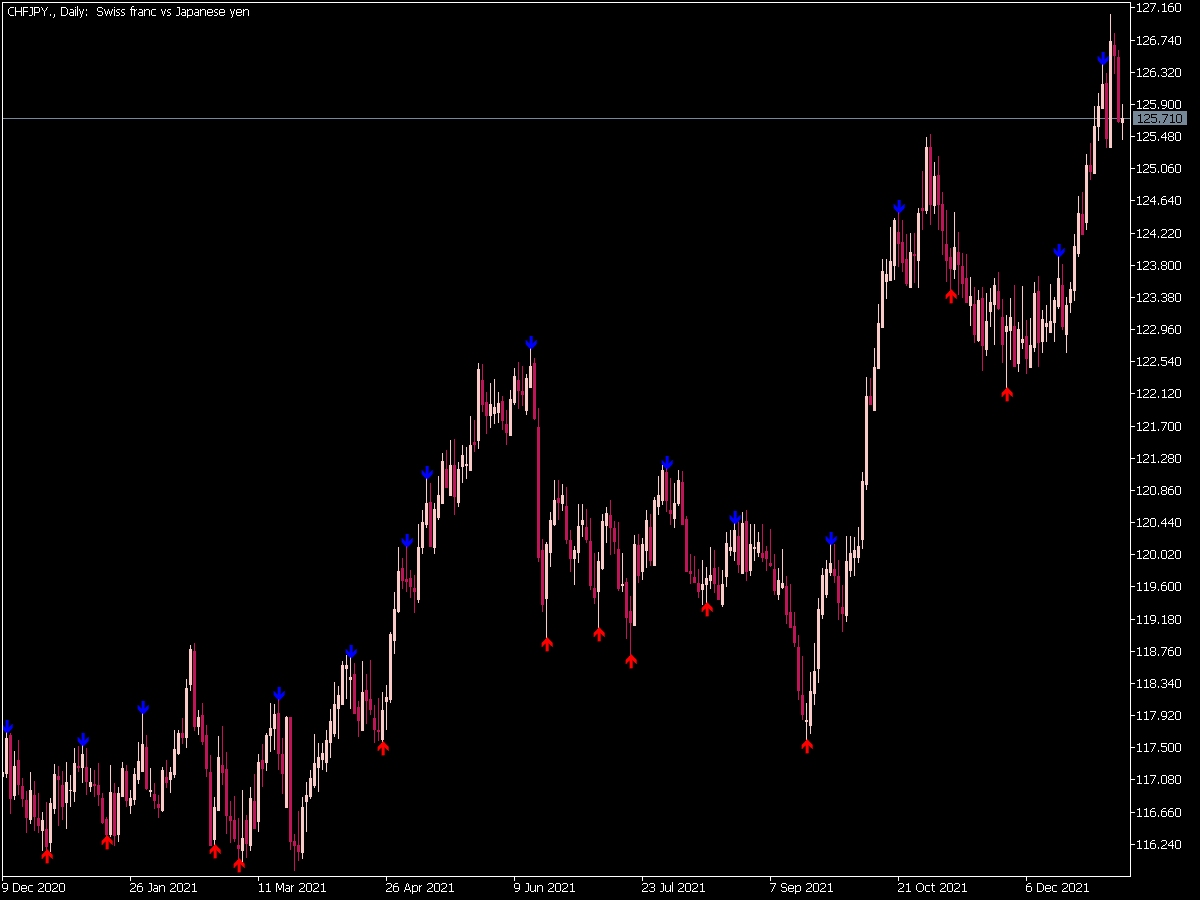Image resolution: width=1200 pixels, height=900 pixels.
Task: Click the 116.240 price axis label
Action: click(x=1160, y=844)
